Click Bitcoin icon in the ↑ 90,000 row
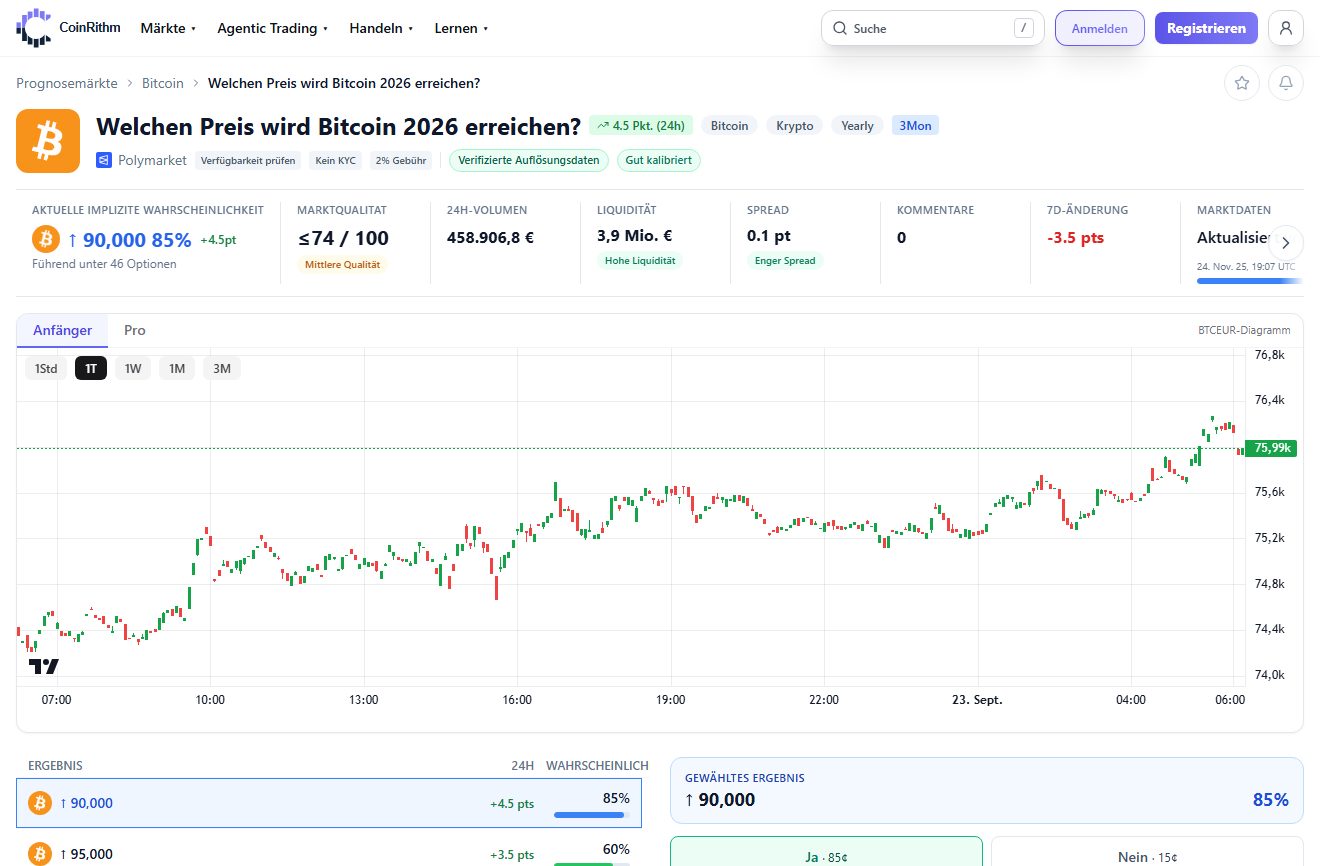 coord(40,803)
